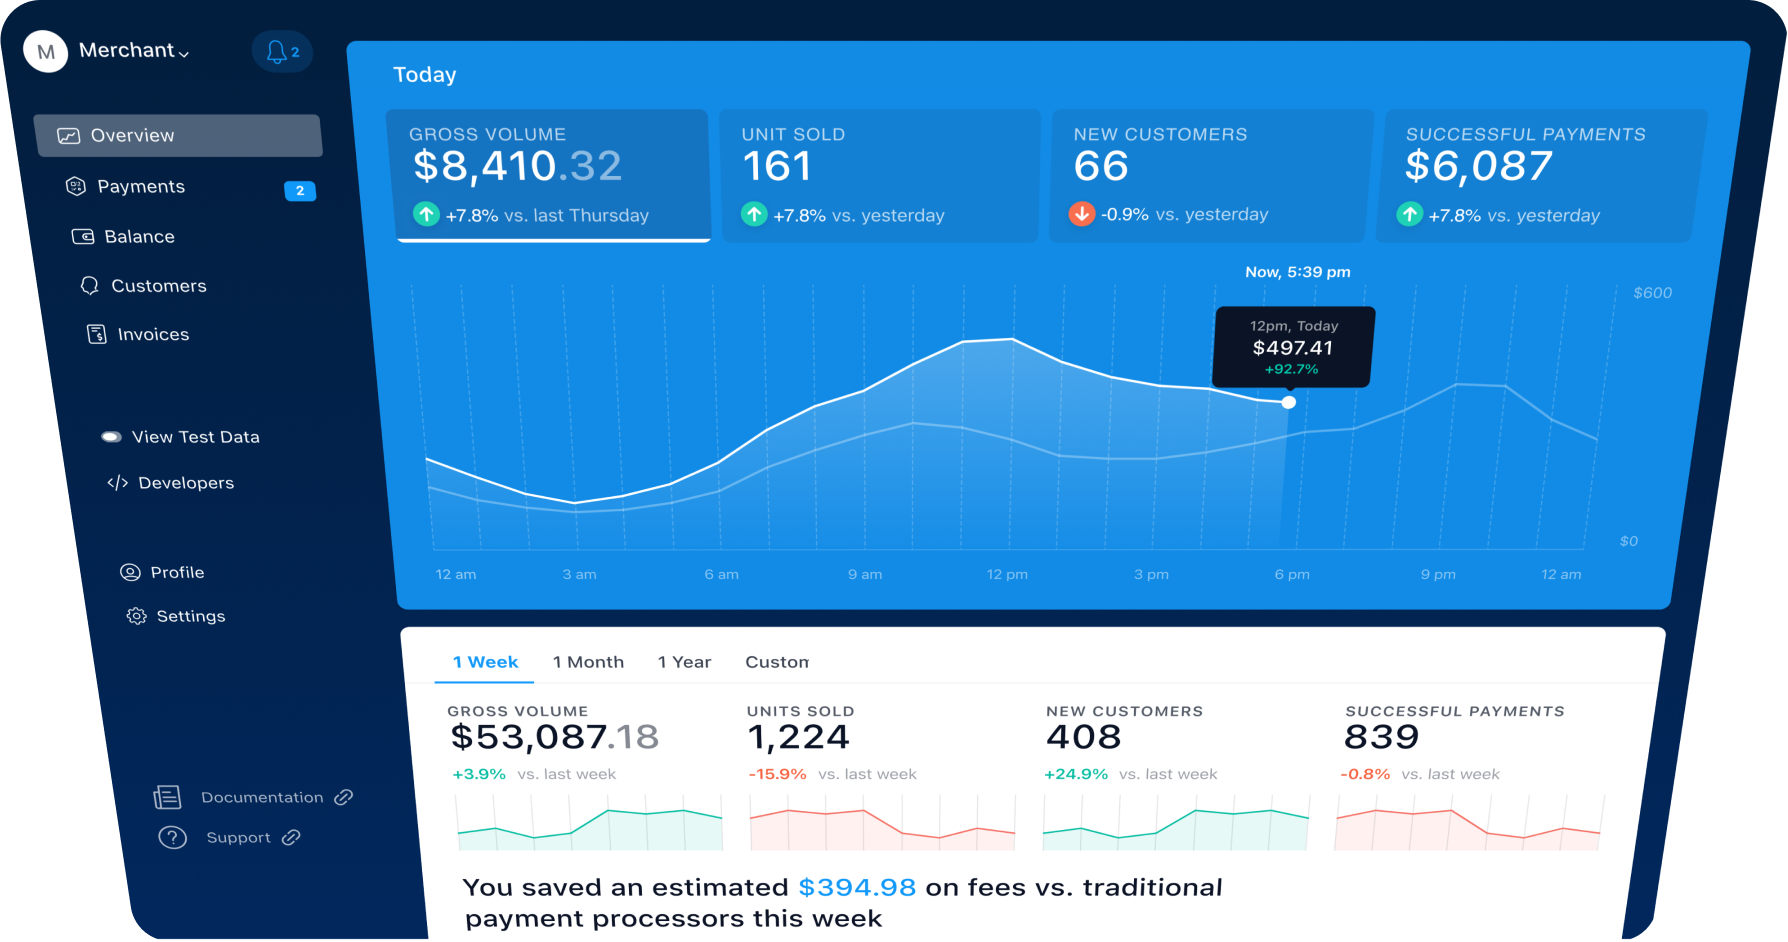
Task: Click the Customers icon in sidebar
Action: [x=90, y=286]
